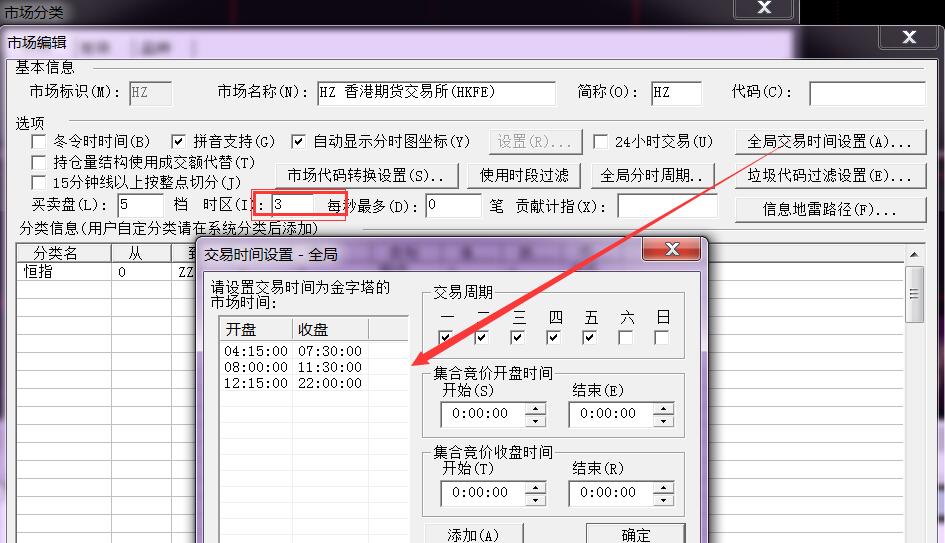
Task: Enable Saturday (六) in 交易周期
Action: [626, 337]
